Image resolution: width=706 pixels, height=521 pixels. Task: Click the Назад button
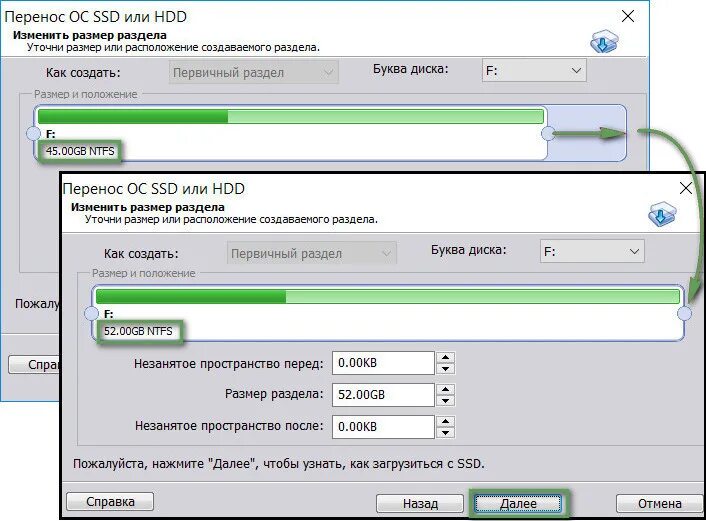click(420, 503)
